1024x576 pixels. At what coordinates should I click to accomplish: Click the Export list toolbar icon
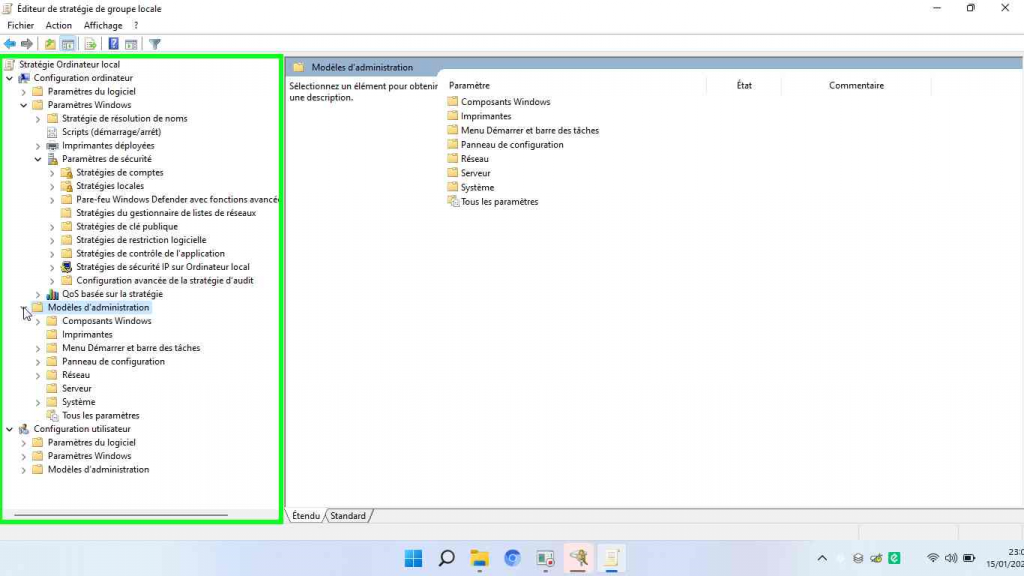90,44
